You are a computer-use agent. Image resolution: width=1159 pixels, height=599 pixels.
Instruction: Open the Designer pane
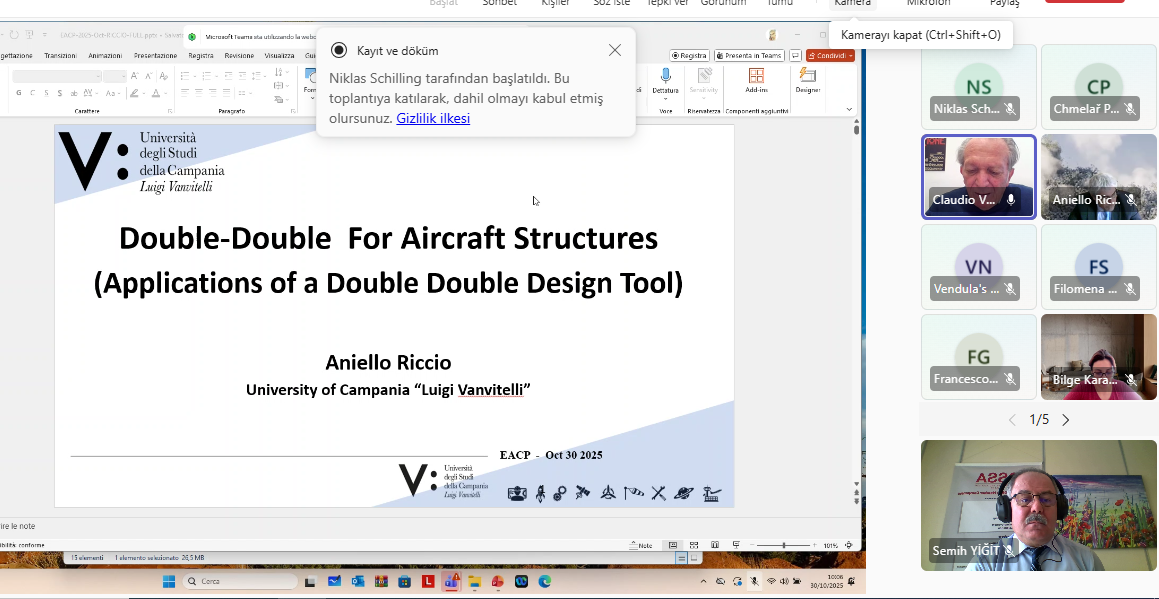point(808,76)
